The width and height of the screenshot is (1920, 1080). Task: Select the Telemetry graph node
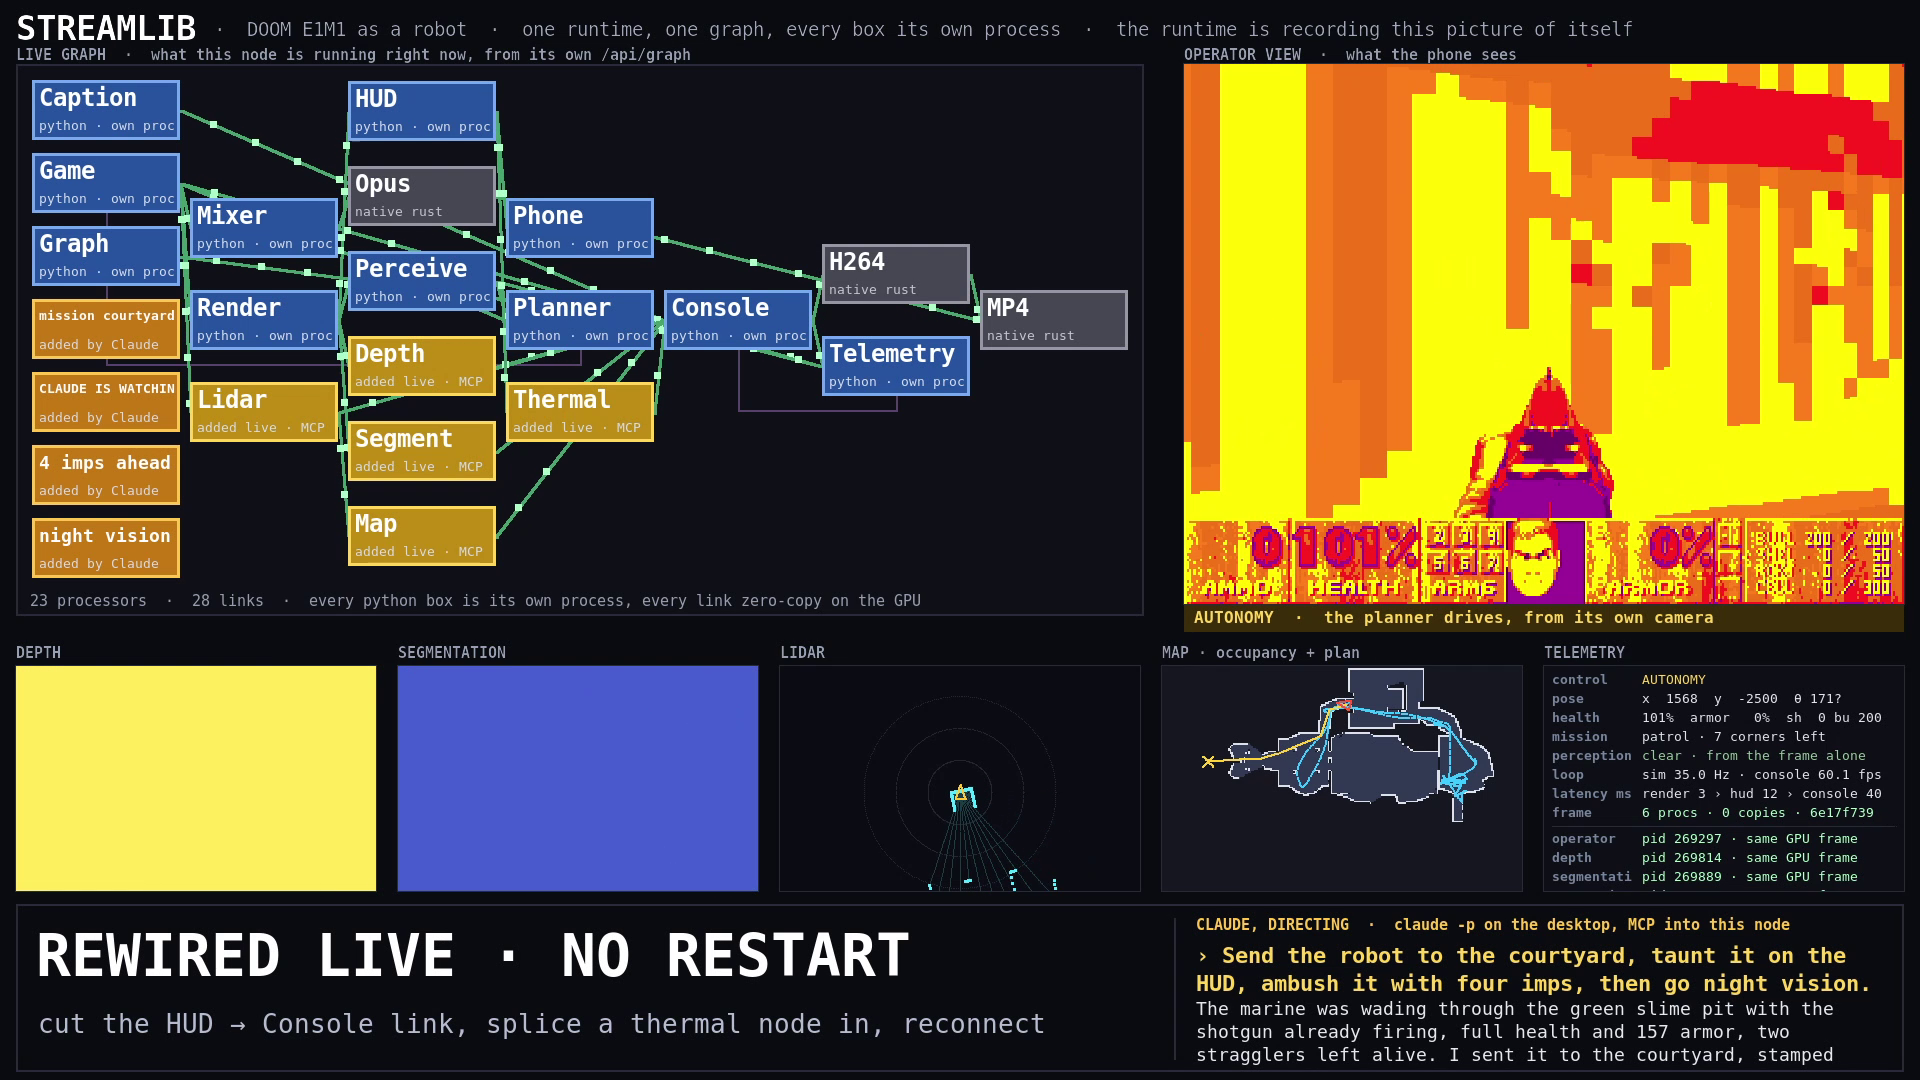point(896,366)
